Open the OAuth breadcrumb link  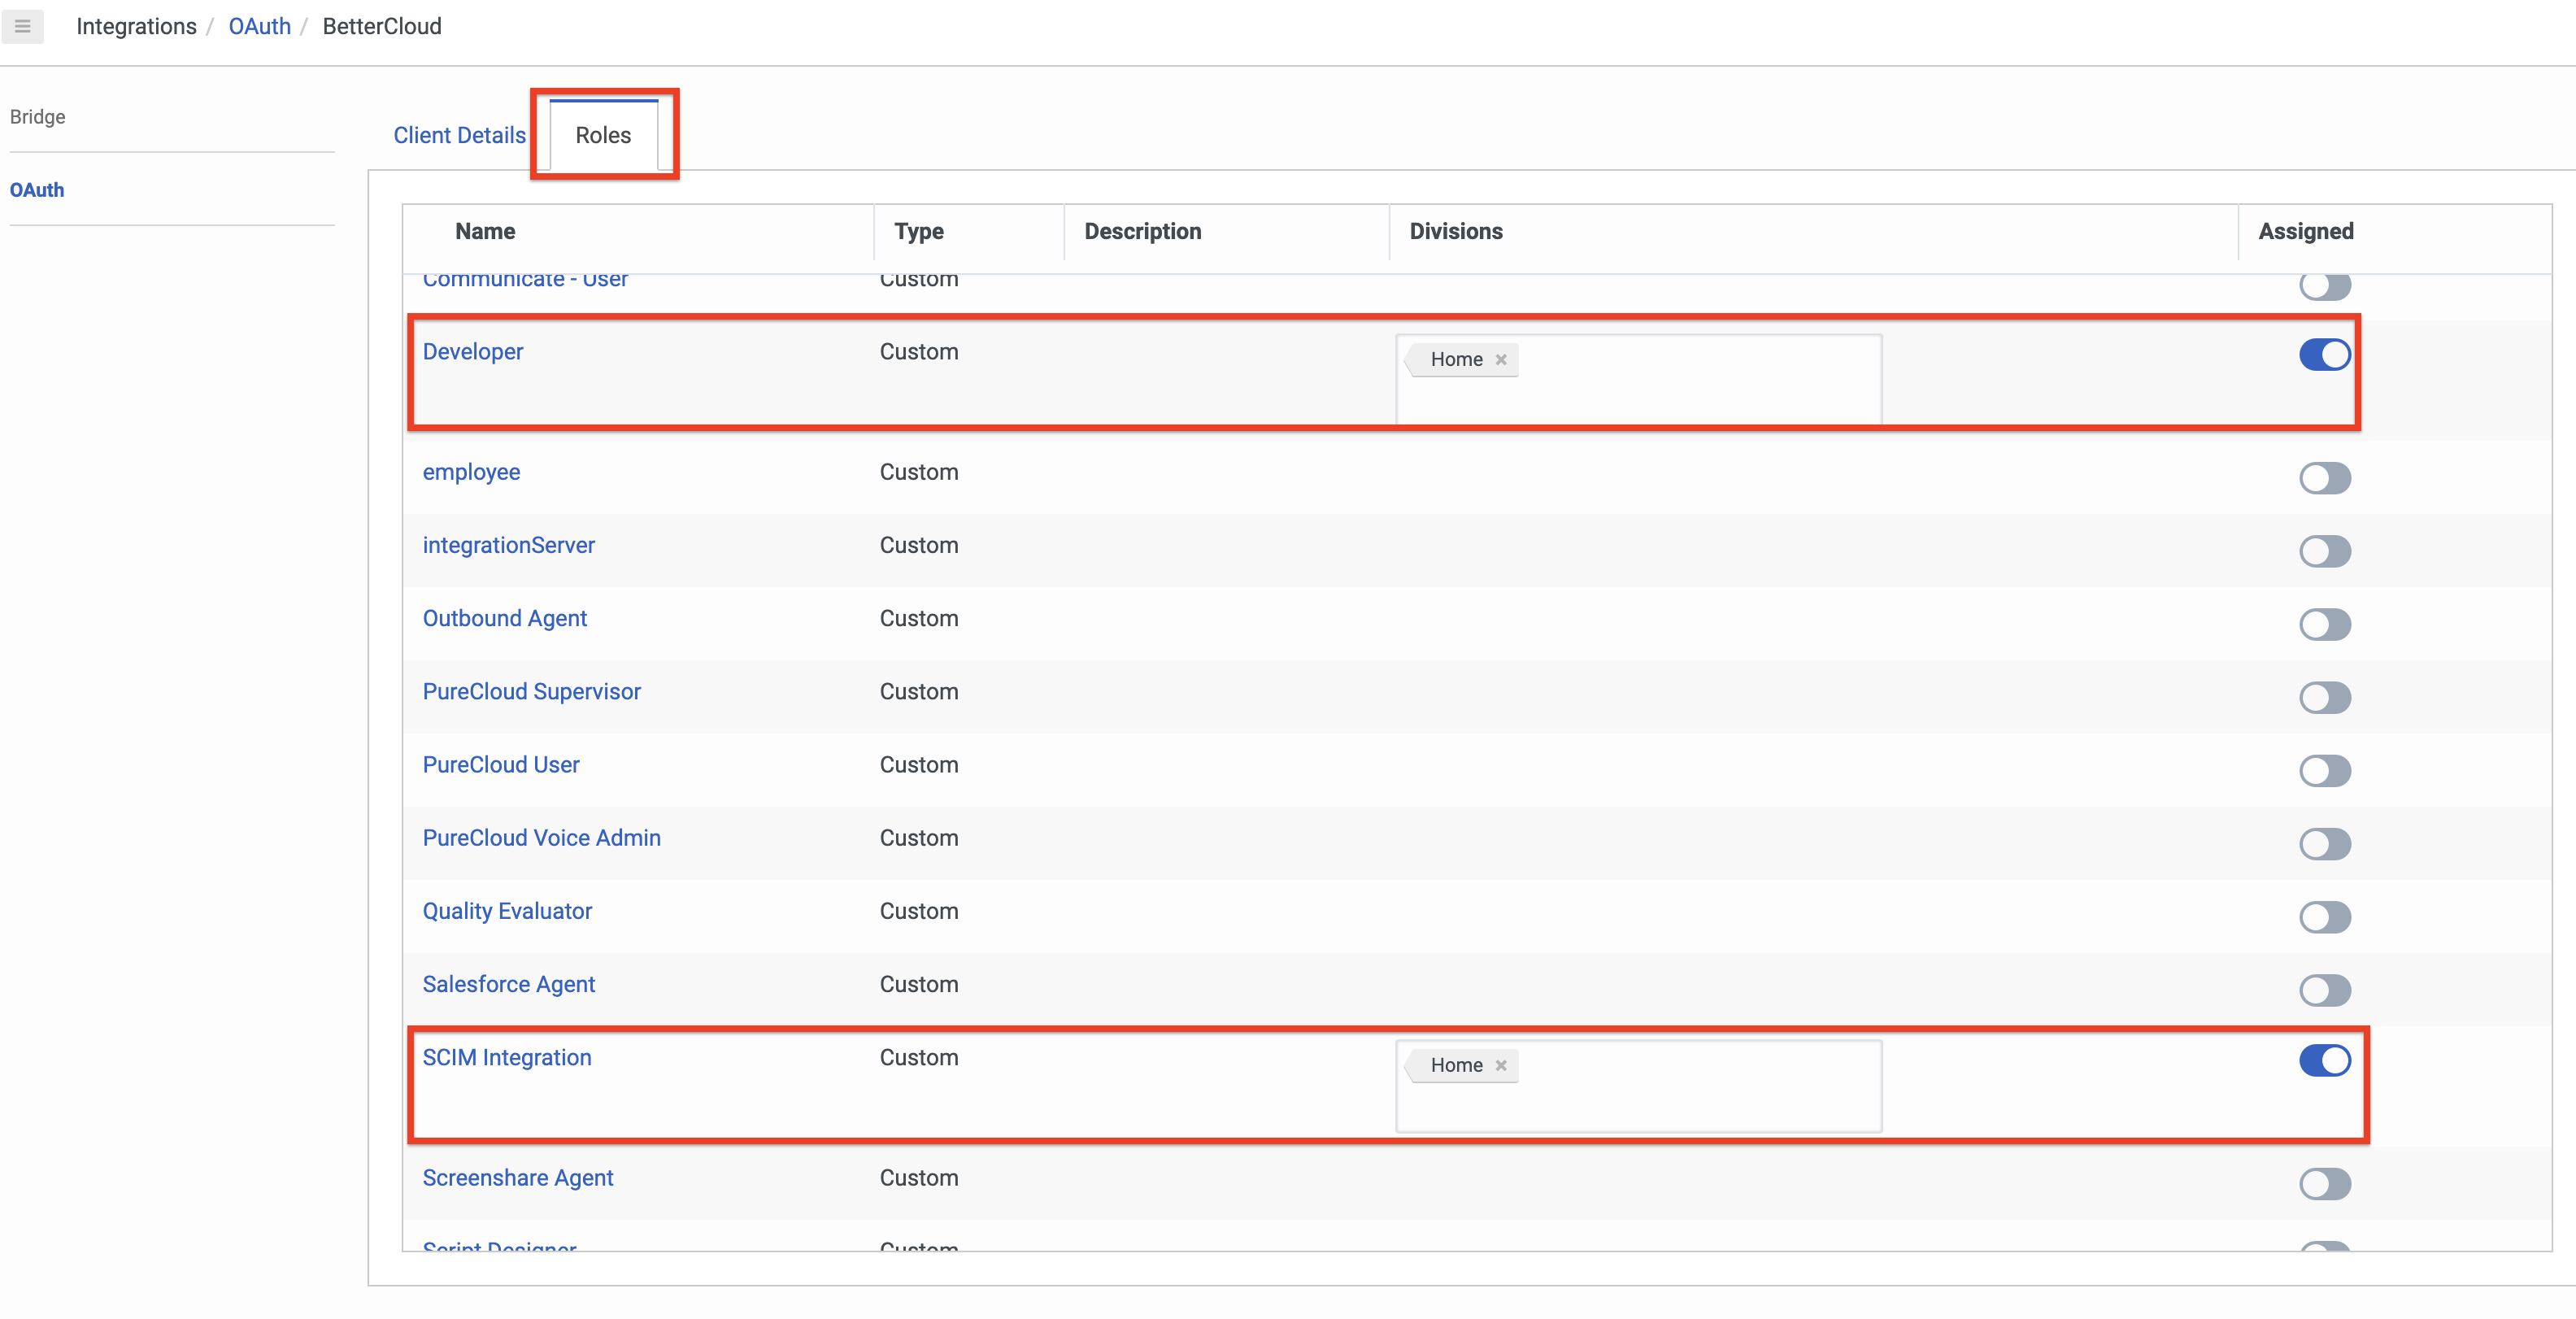pos(259,26)
